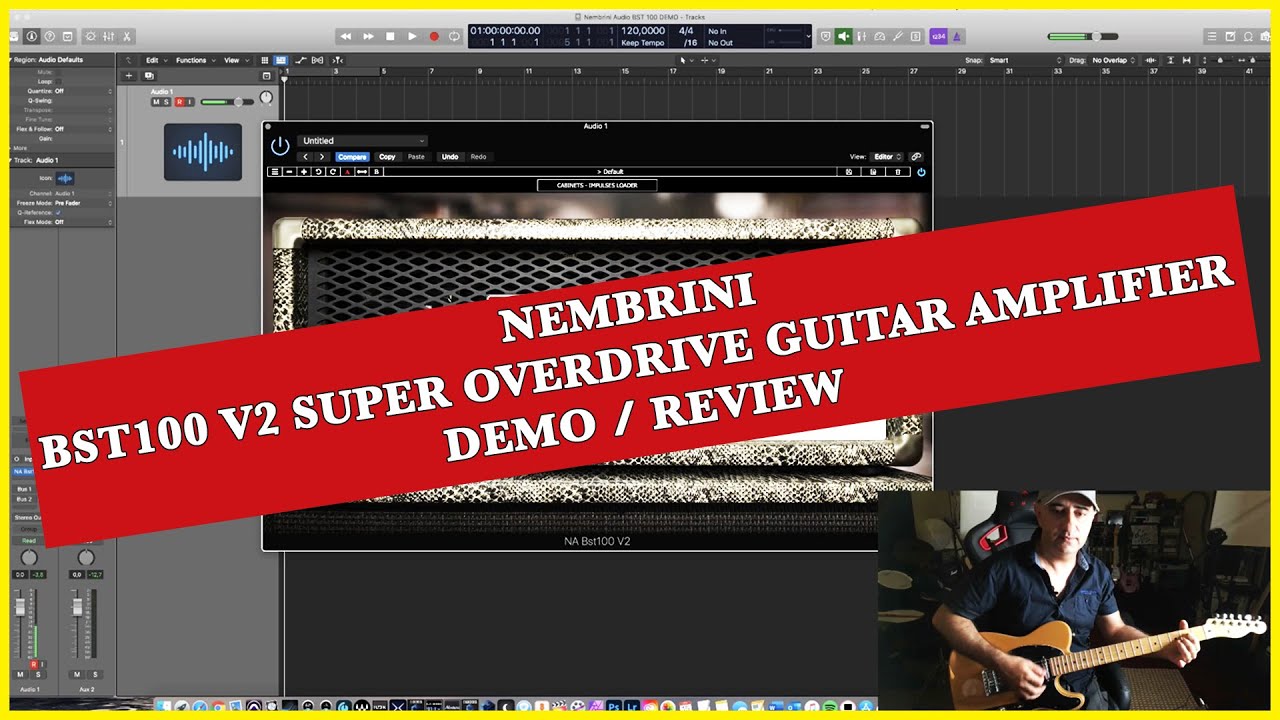This screenshot has height=720, width=1280.
Task: Toggle Show Automation button
Action: click(x=300, y=60)
